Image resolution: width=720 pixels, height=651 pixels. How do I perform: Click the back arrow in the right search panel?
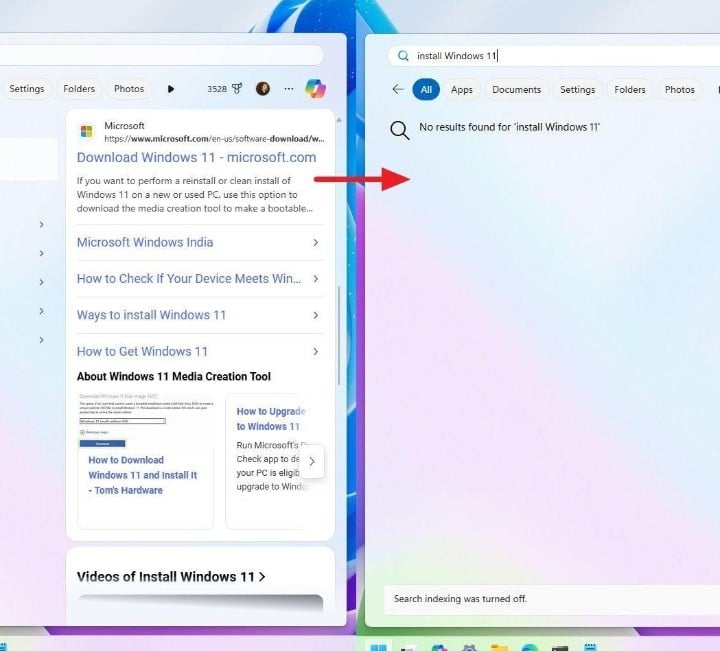point(398,89)
